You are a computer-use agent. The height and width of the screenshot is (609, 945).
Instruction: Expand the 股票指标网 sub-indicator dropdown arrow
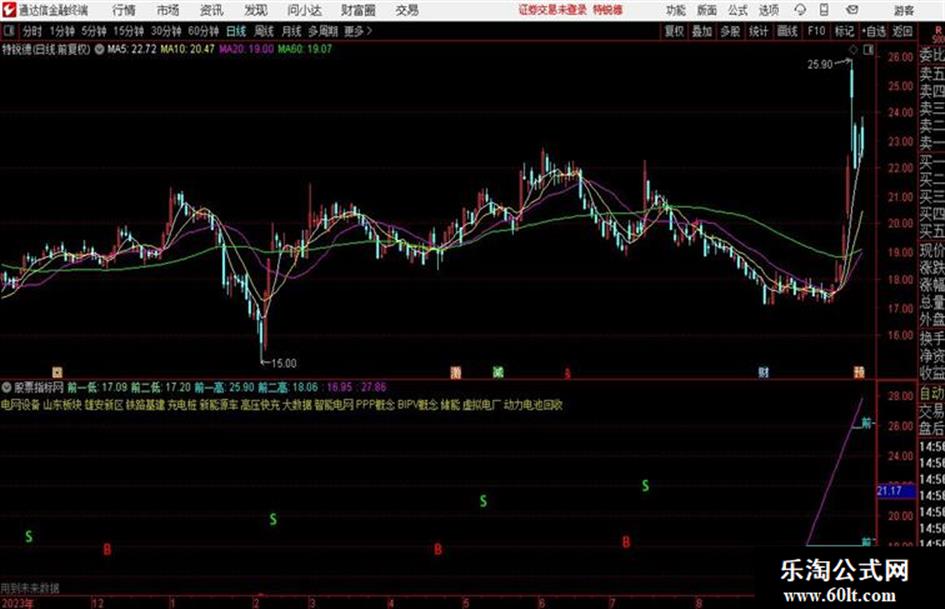coord(7,387)
